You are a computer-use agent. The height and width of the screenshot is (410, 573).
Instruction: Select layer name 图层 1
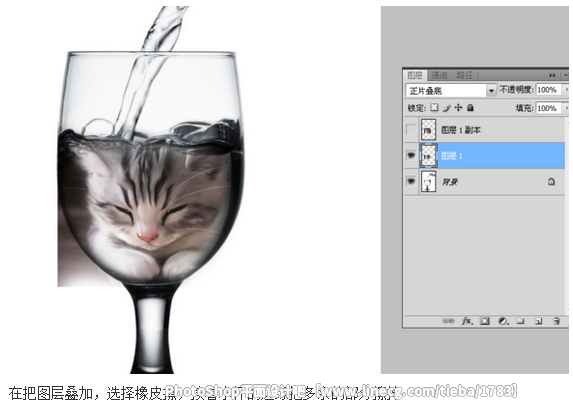pyautogui.click(x=452, y=156)
